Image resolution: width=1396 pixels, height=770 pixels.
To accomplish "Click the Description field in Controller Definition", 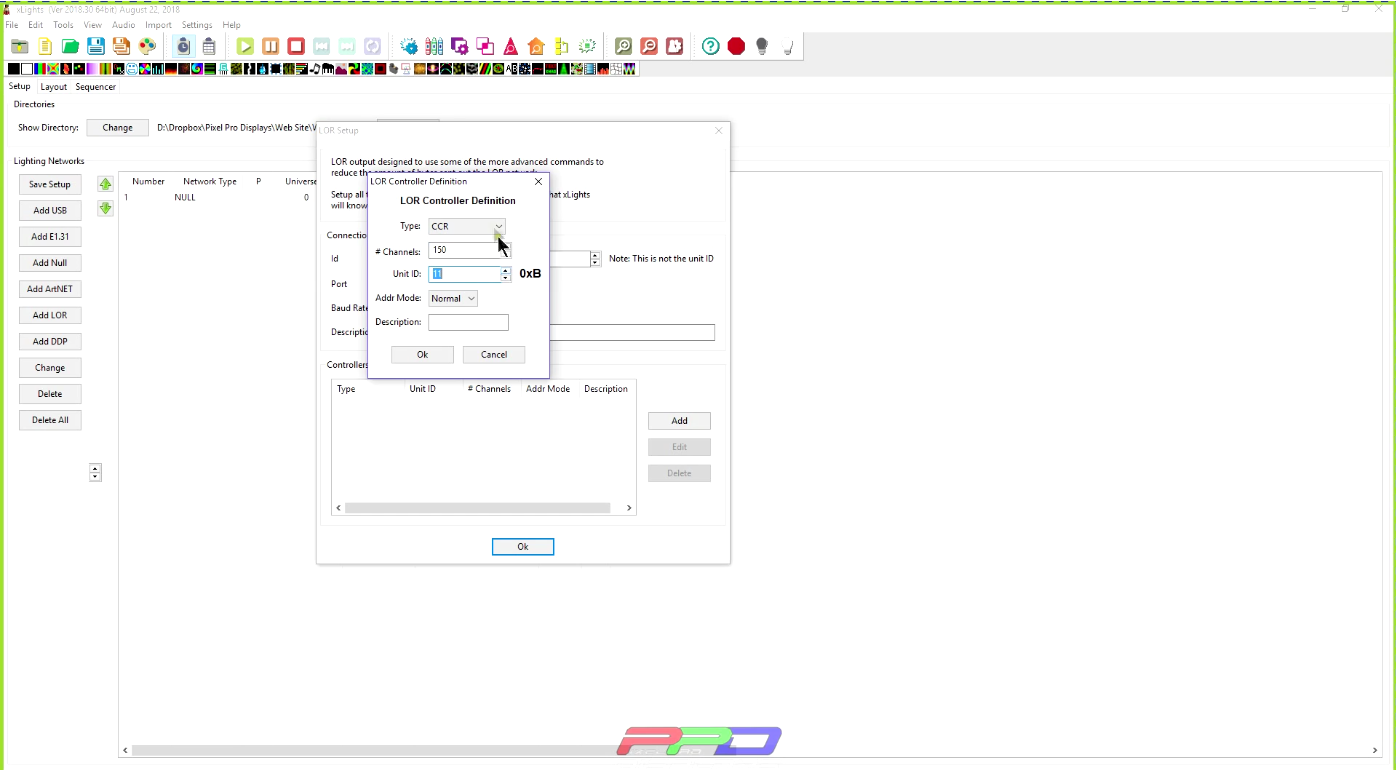I will pyautogui.click(x=468, y=322).
